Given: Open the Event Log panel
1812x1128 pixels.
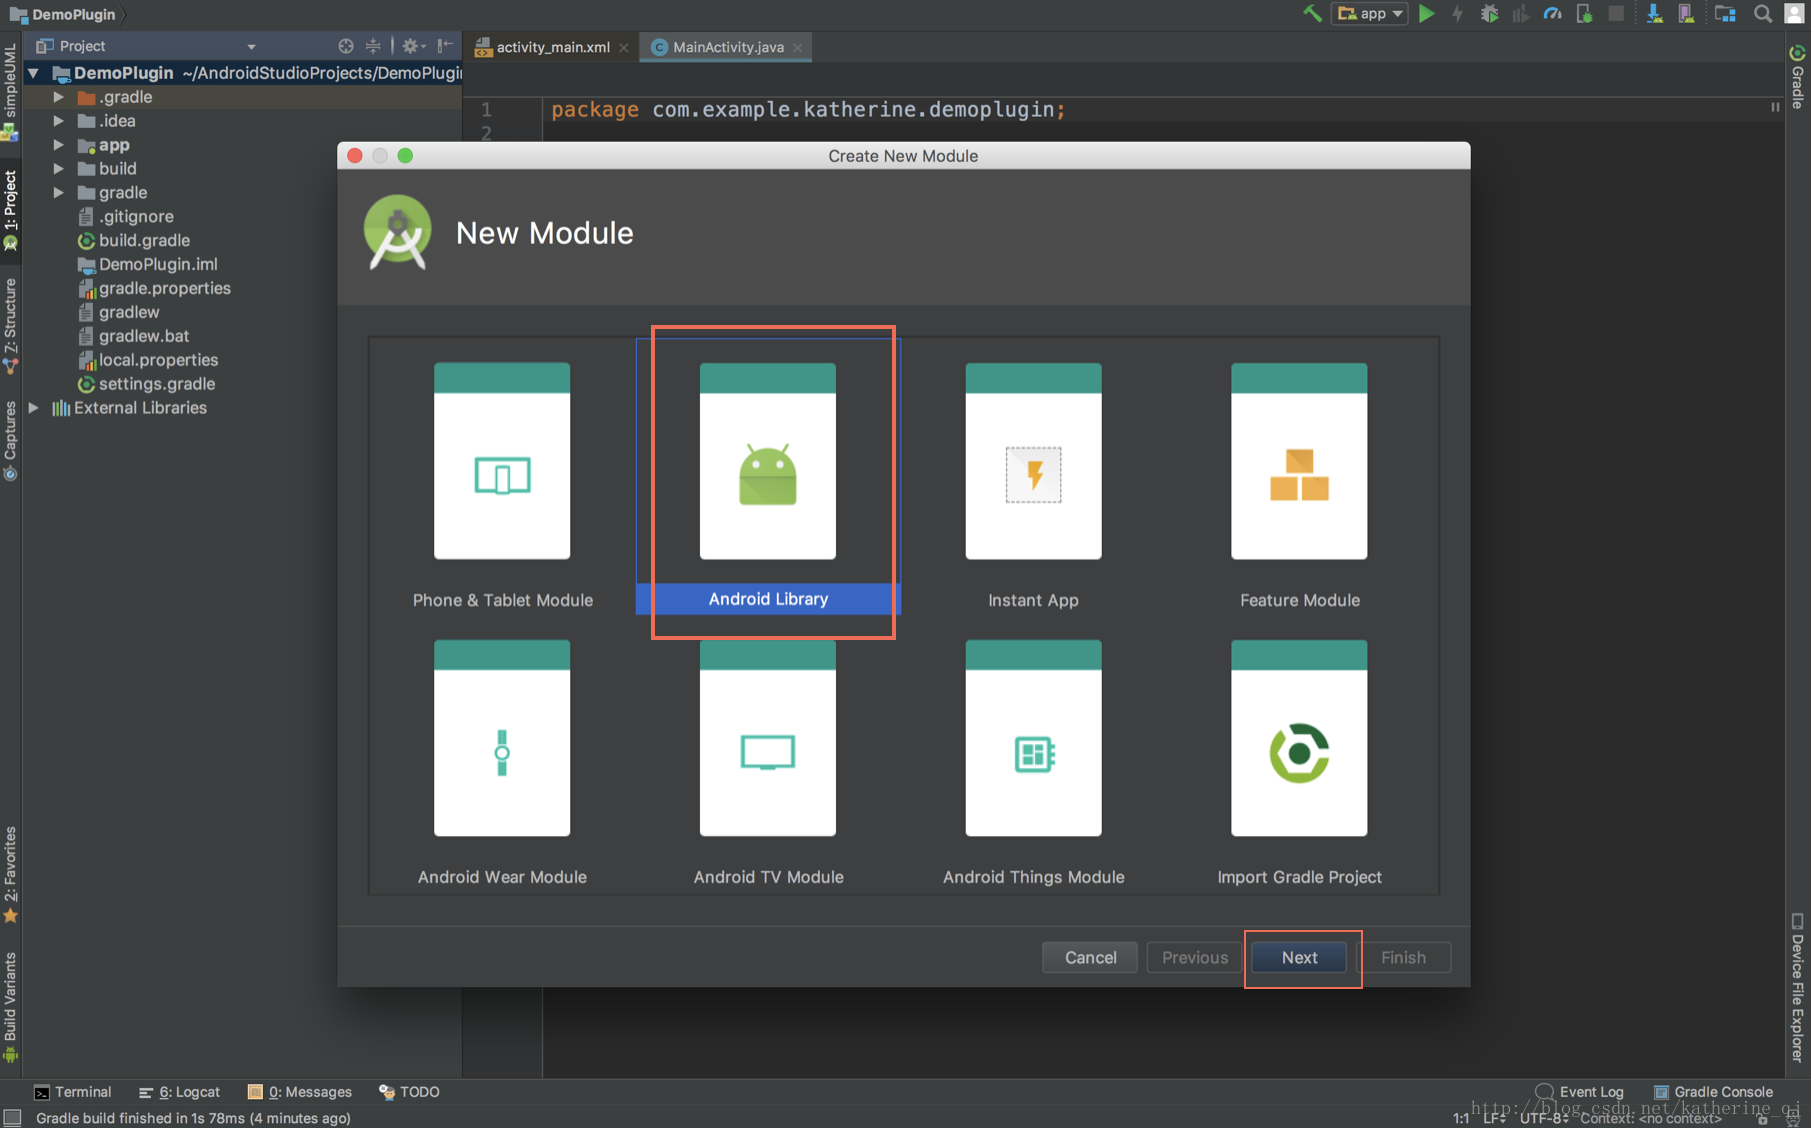Looking at the screenshot, I should click(x=1580, y=1092).
